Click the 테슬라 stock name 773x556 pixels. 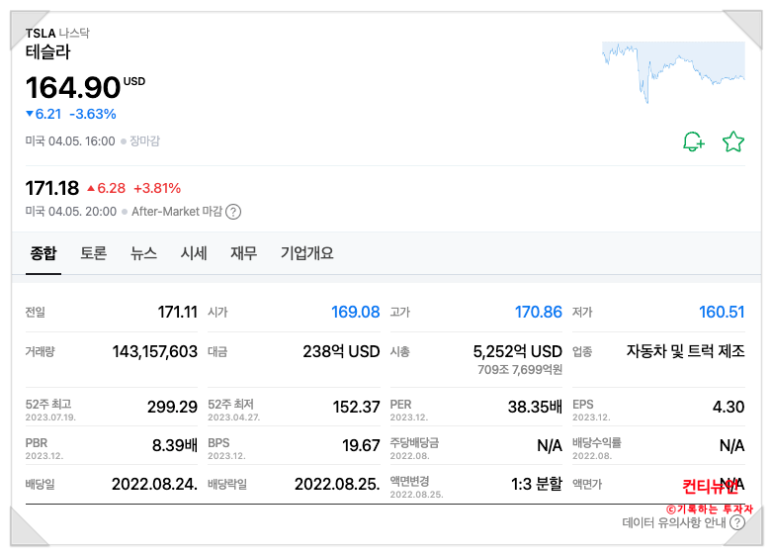pyautogui.click(x=48, y=52)
